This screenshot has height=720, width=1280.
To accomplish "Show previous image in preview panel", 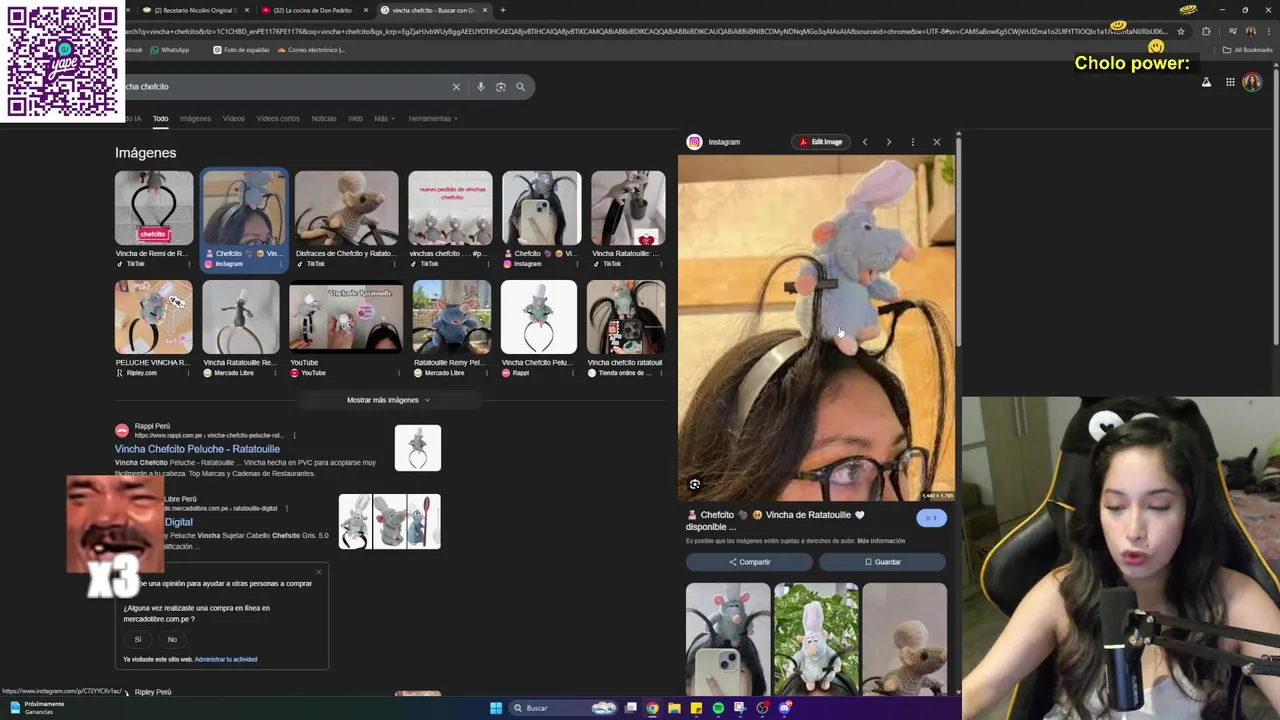I will (865, 142).
